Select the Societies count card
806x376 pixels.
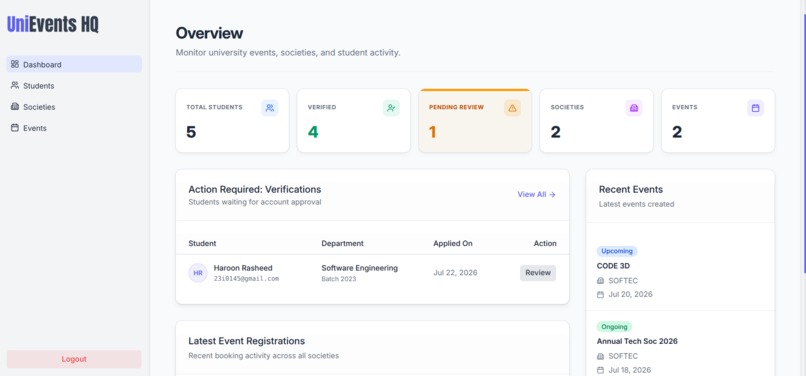(596, 121)
